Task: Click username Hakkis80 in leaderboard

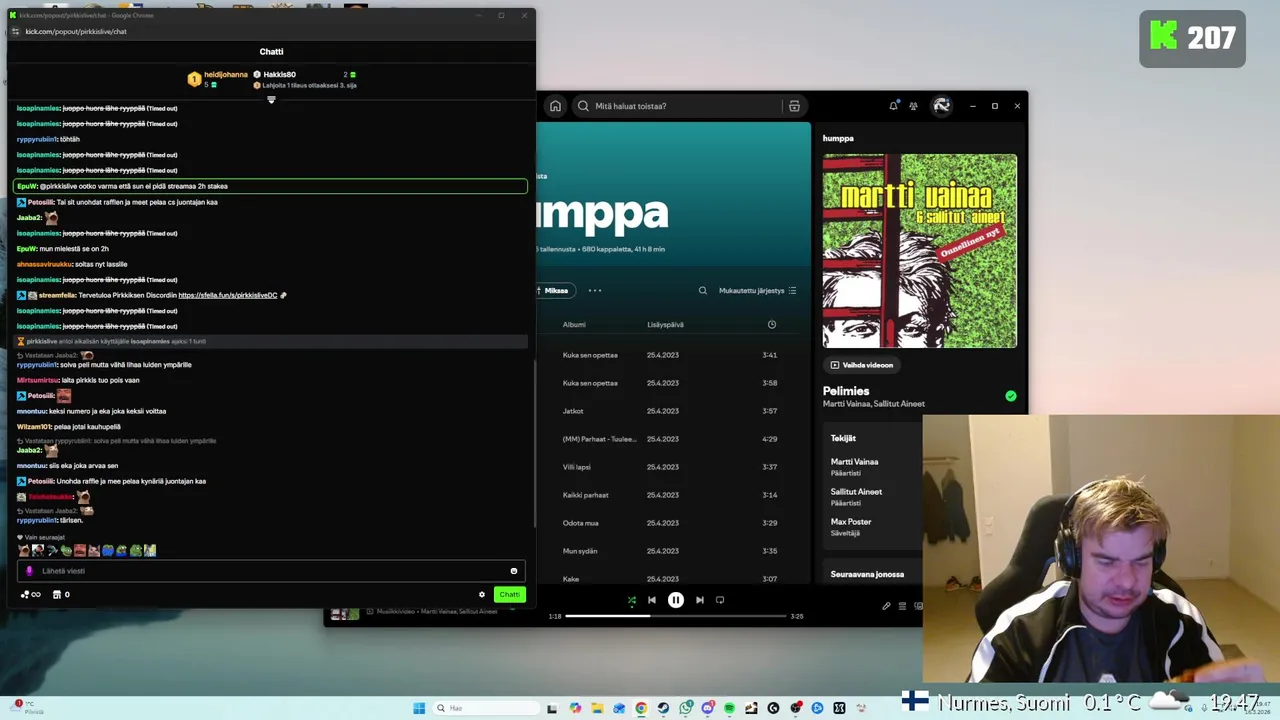Action: [x=279, y=75]
